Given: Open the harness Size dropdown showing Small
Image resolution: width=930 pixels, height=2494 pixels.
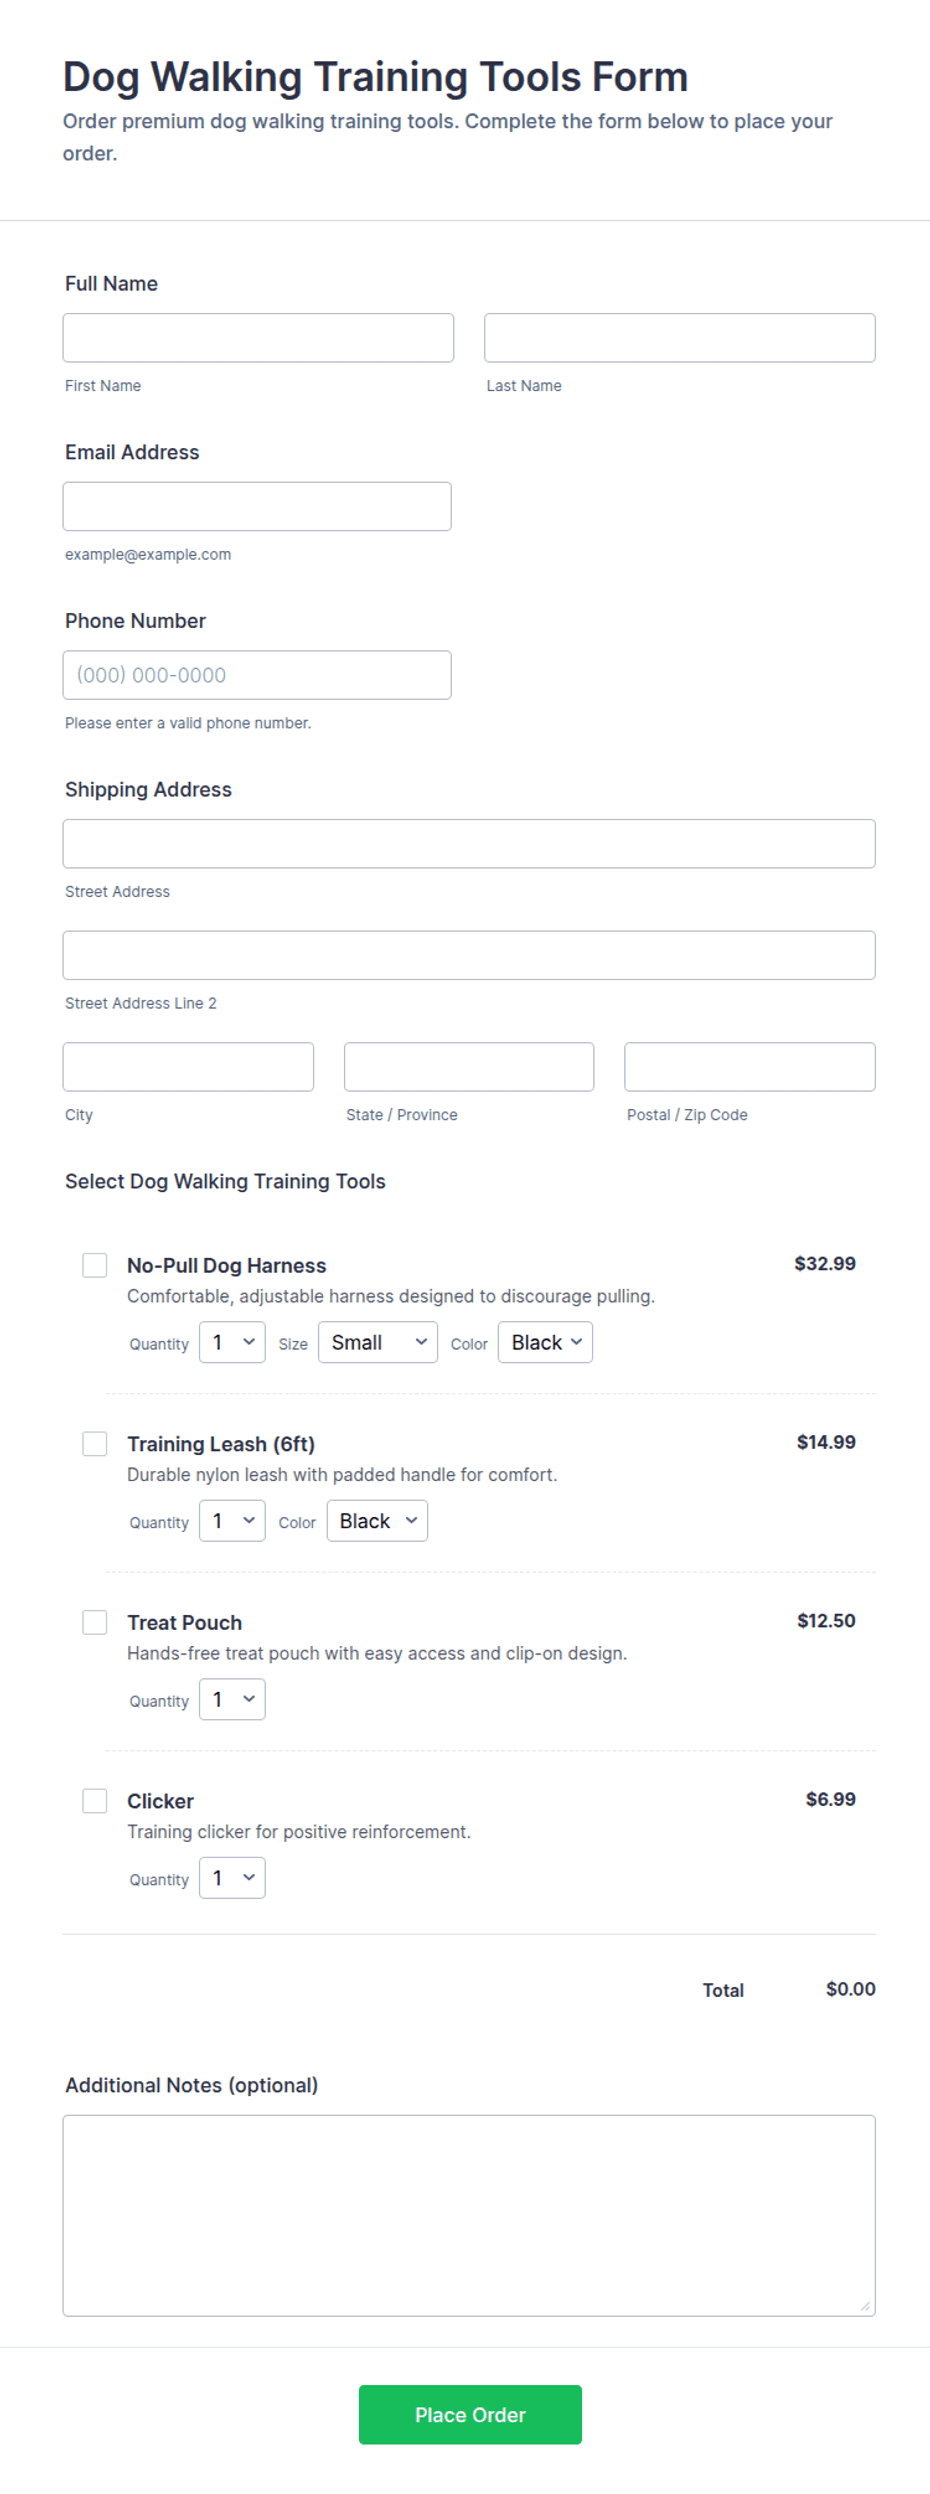Looking at the screenshot, I should coord(378,1342).
